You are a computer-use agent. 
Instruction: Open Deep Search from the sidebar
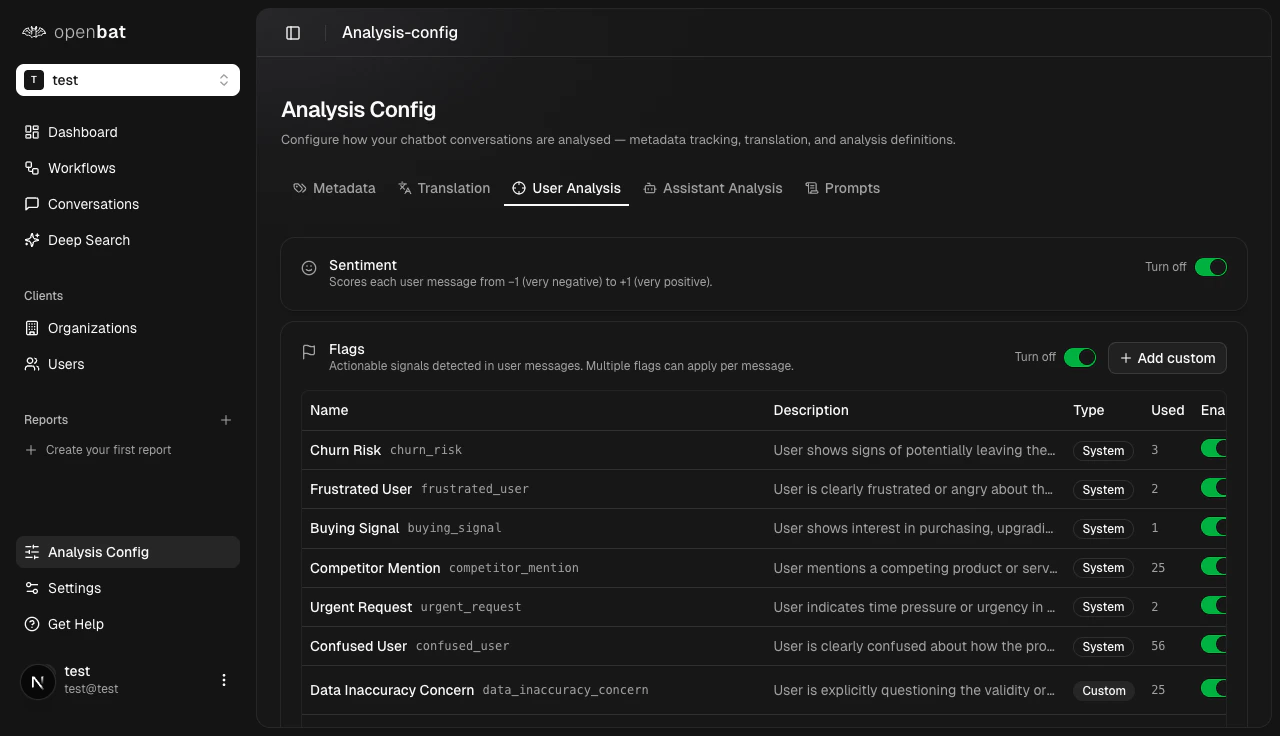coord(88,240)
